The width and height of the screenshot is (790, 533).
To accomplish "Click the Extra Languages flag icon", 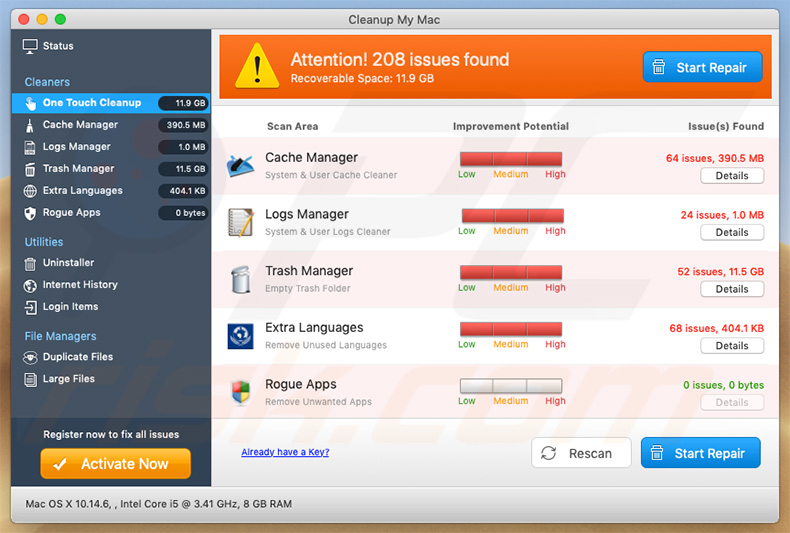I will click(x=240, y=336).
